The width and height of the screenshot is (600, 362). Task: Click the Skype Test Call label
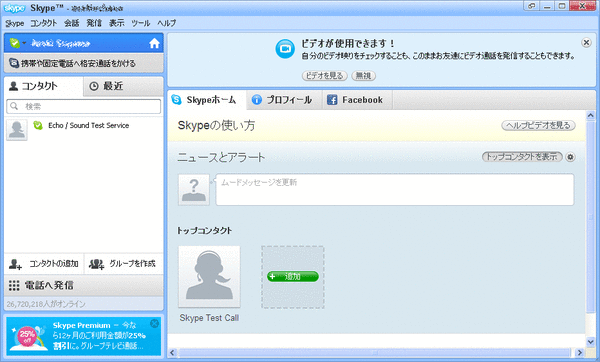click(209, 318)
